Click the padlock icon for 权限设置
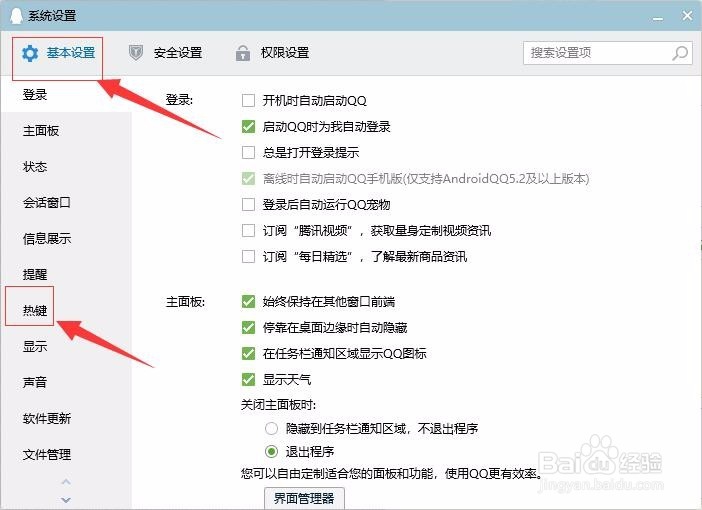 [x=243, y=53]
